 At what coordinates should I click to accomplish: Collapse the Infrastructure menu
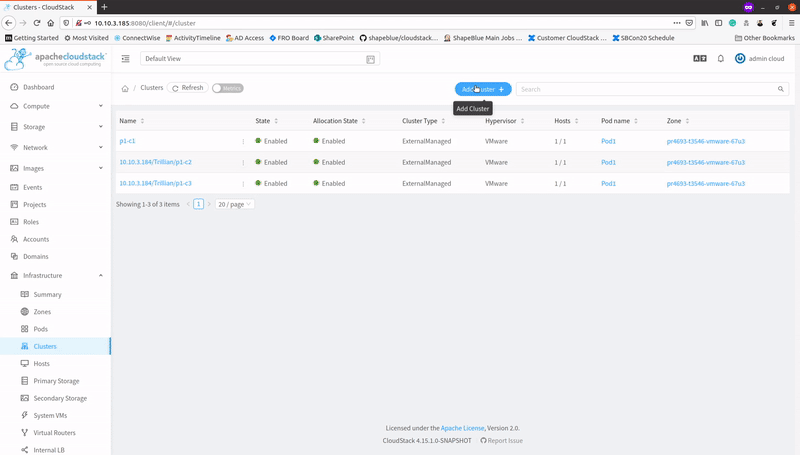(55, 275)
